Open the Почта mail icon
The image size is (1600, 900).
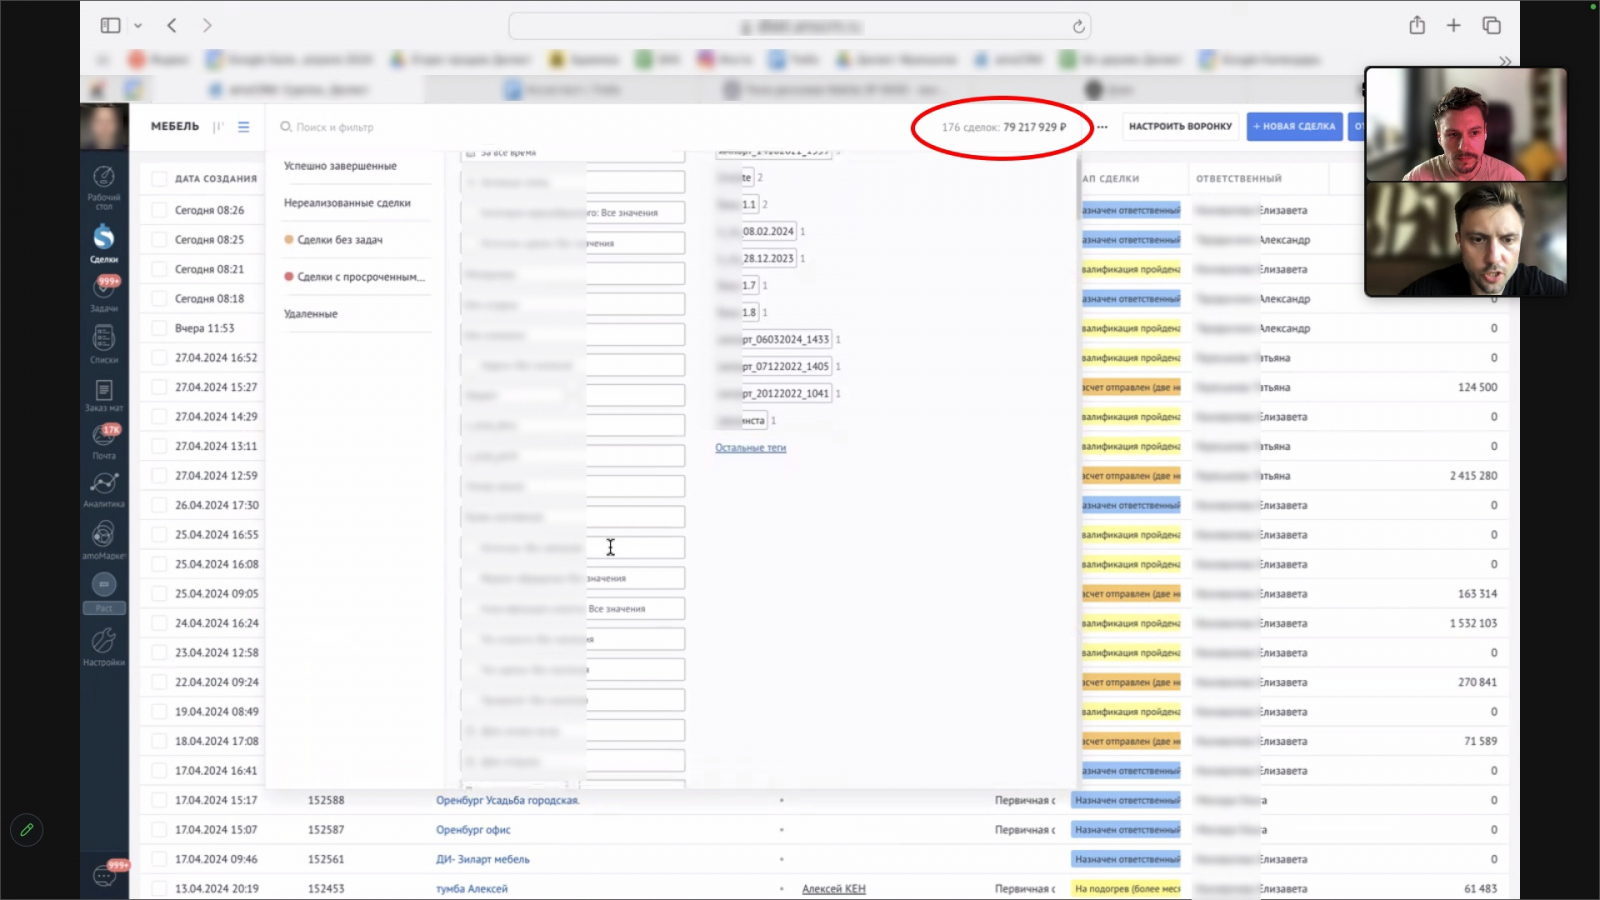104,436
